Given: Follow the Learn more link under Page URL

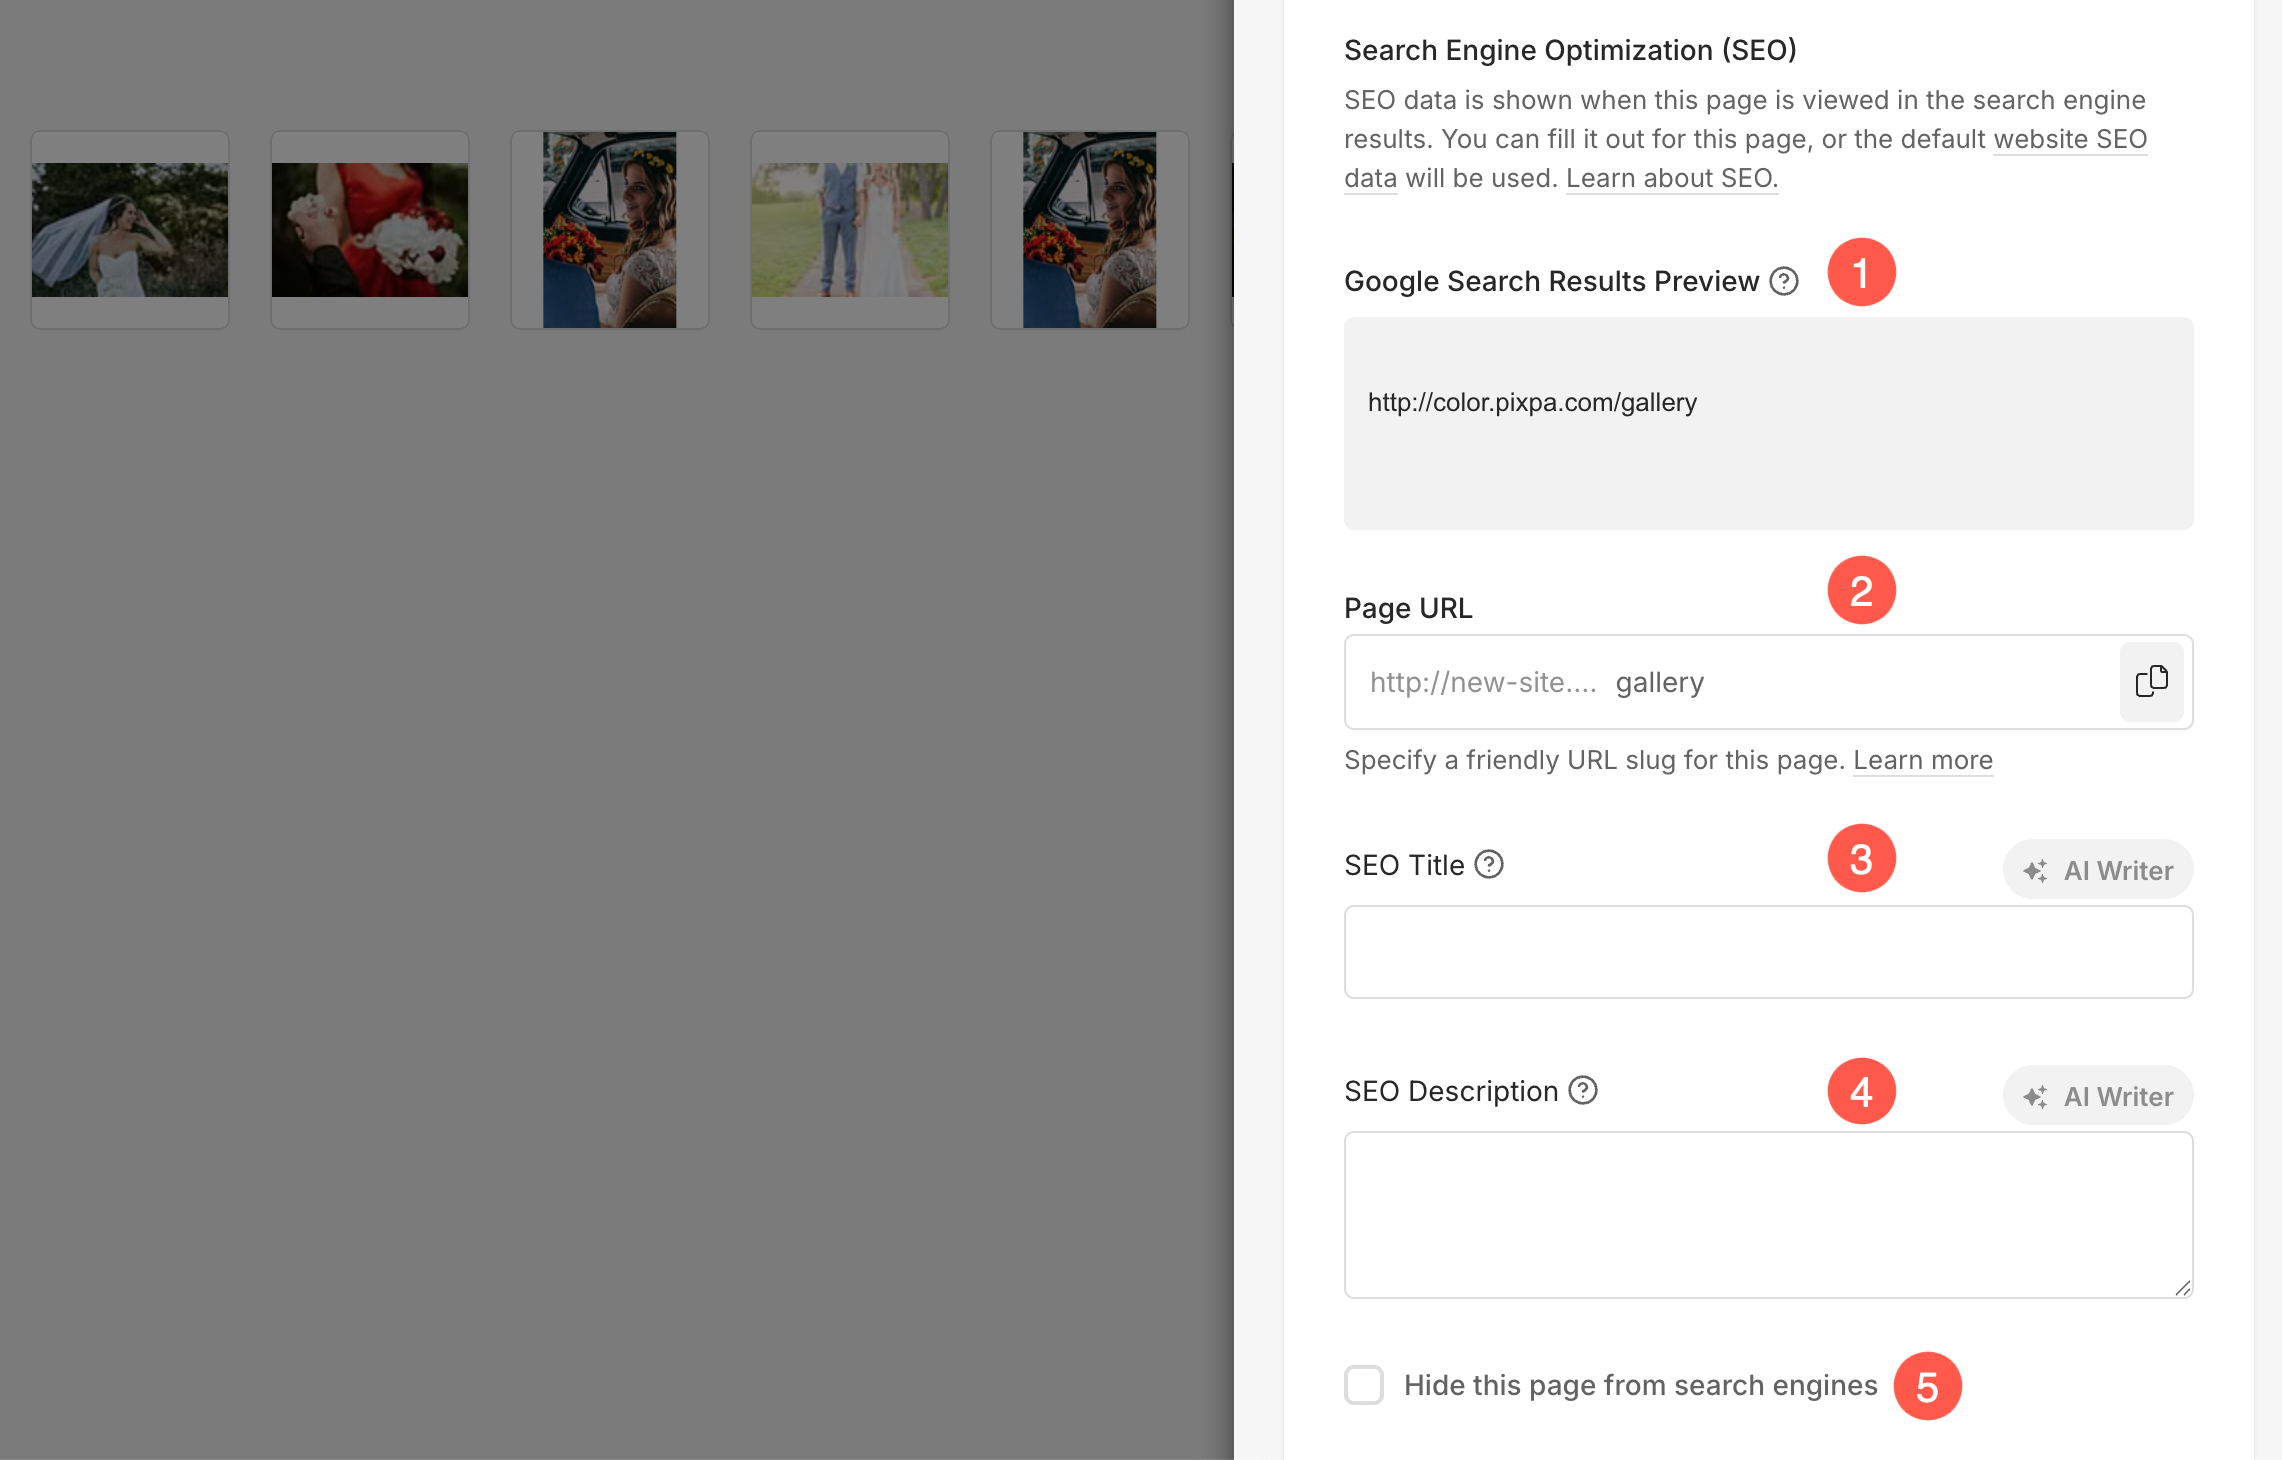Looking at the screenshot, I should click(1923, 760).
